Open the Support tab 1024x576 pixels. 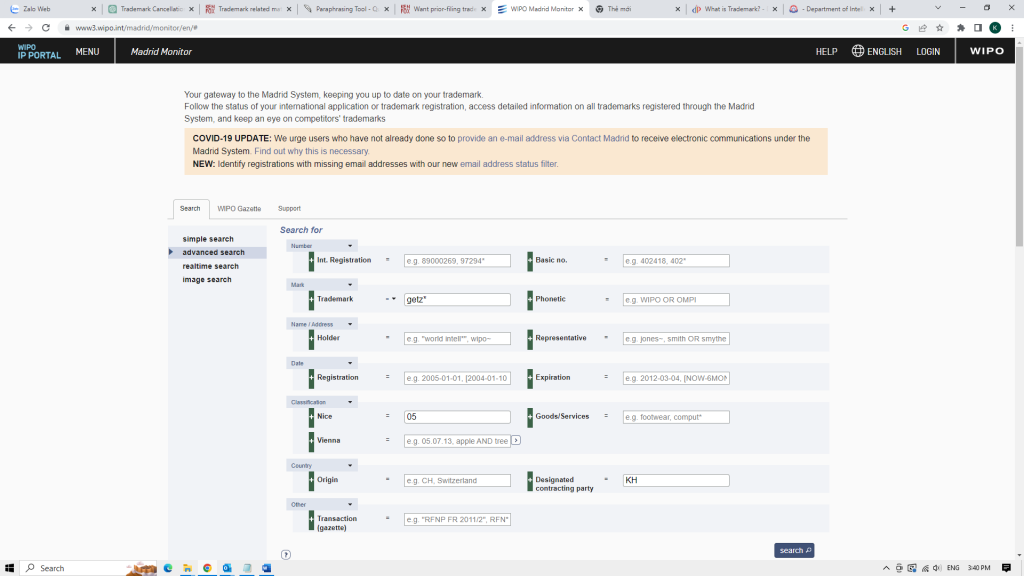pyautogui.click(x=289, y=209)
